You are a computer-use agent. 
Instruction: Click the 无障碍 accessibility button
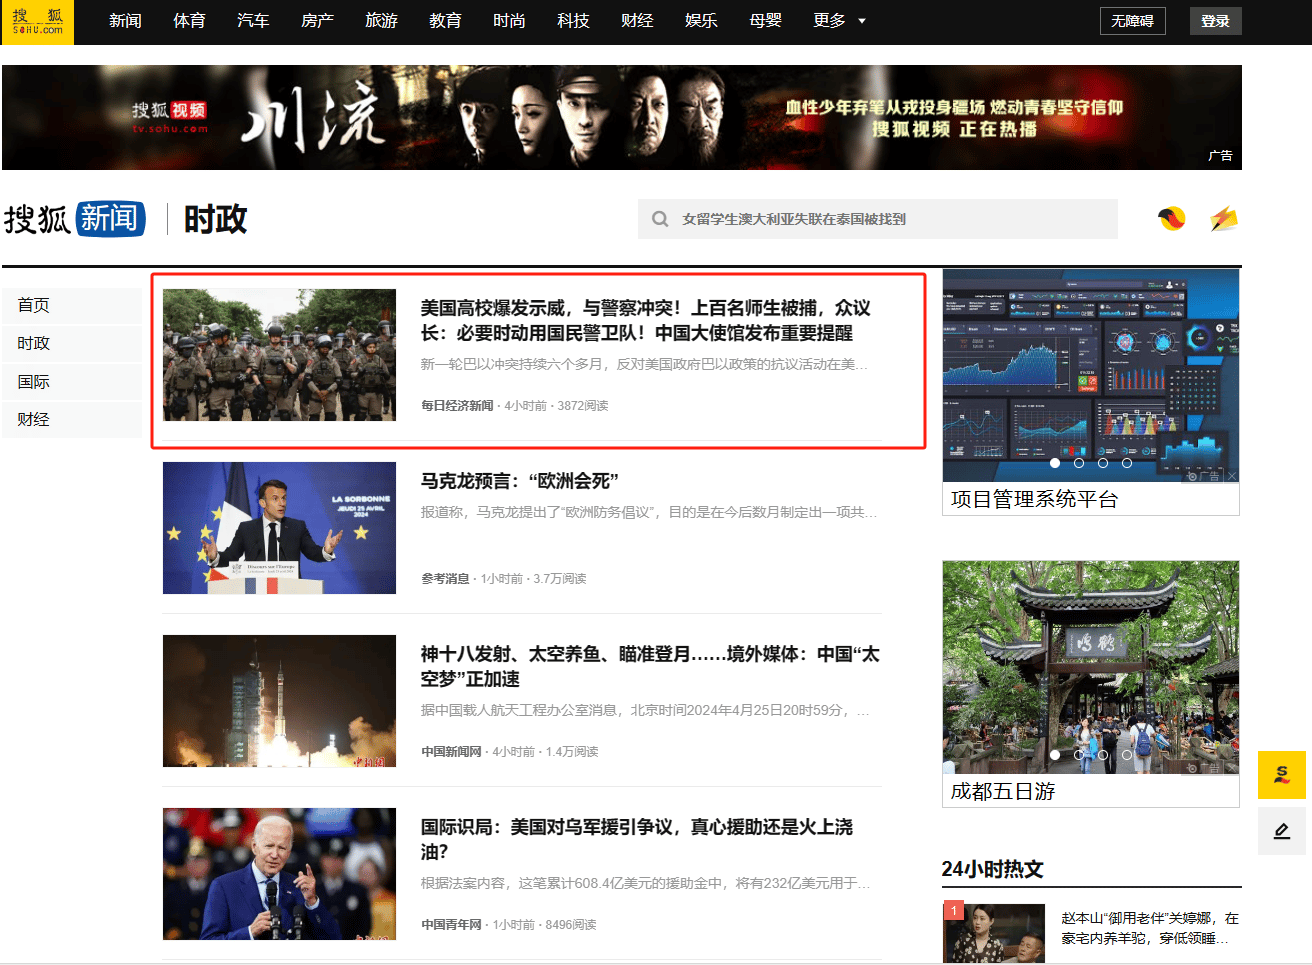click(x=1132, y=21)
